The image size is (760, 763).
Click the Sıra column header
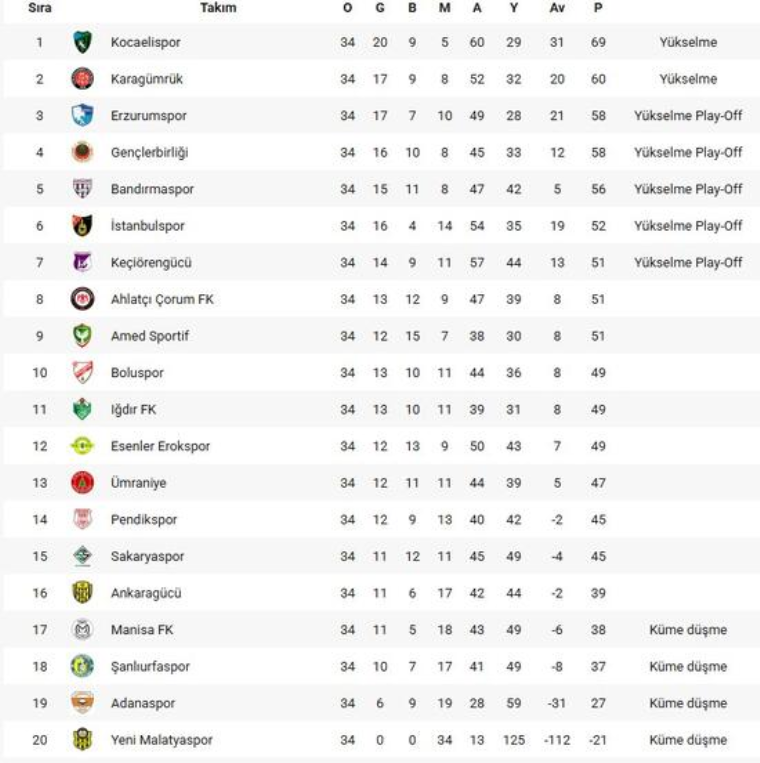tap(40, 8)
